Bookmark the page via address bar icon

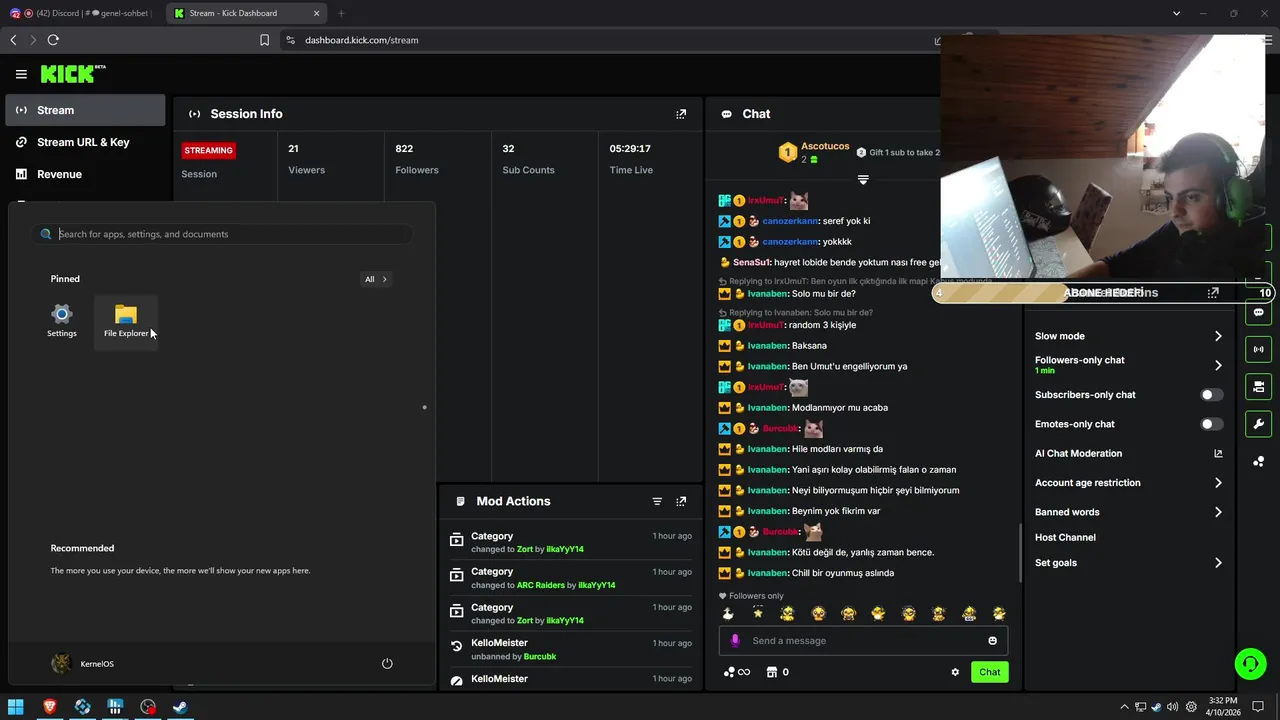click(x=264, y=40)
